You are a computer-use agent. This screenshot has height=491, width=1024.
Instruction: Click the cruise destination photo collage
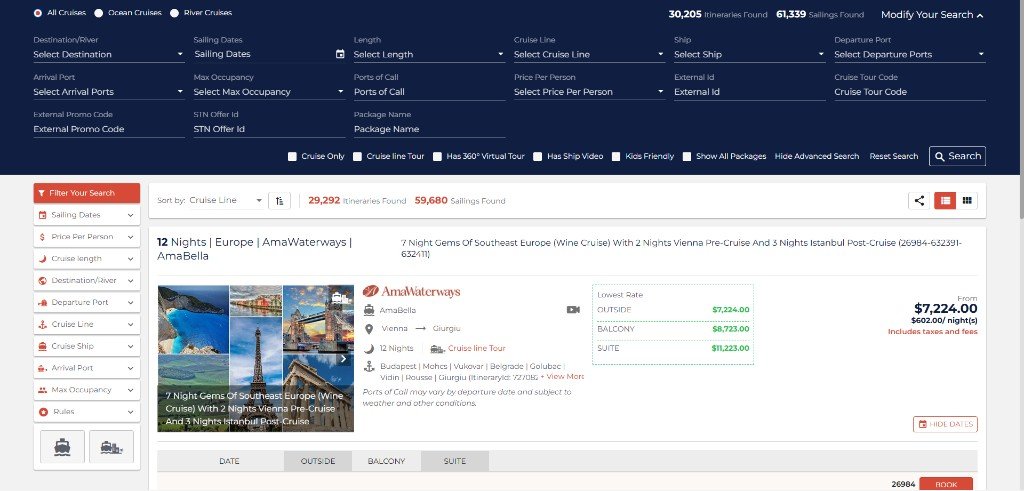[x=255, y=358]
